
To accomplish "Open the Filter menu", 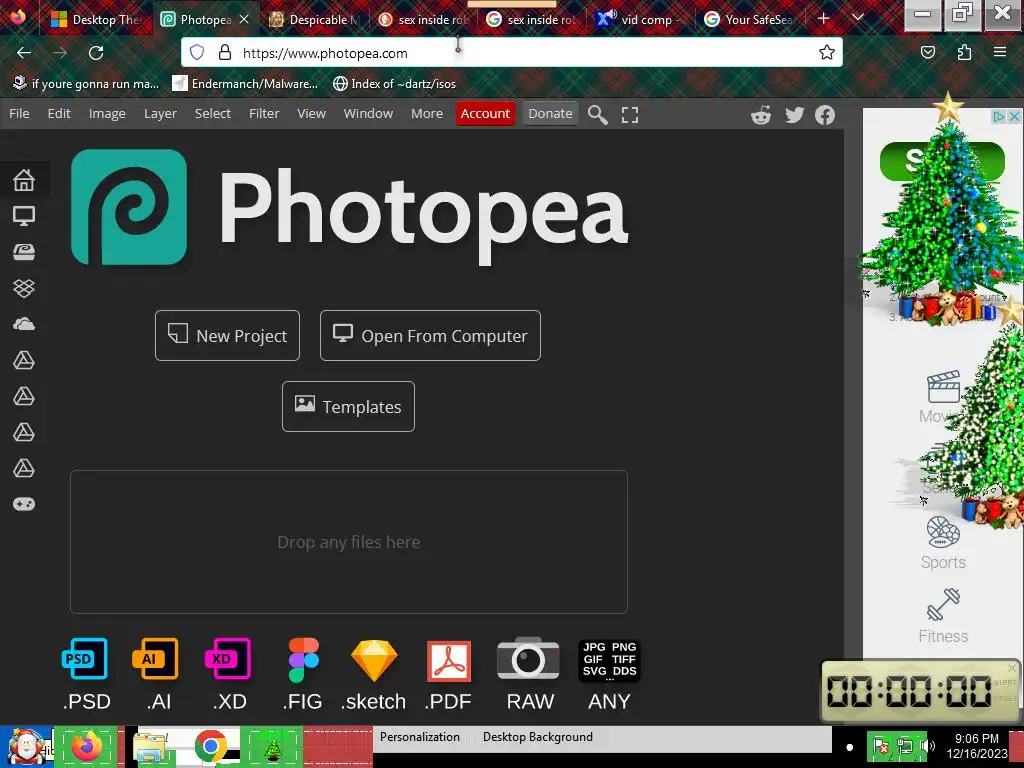I will 264,114.
